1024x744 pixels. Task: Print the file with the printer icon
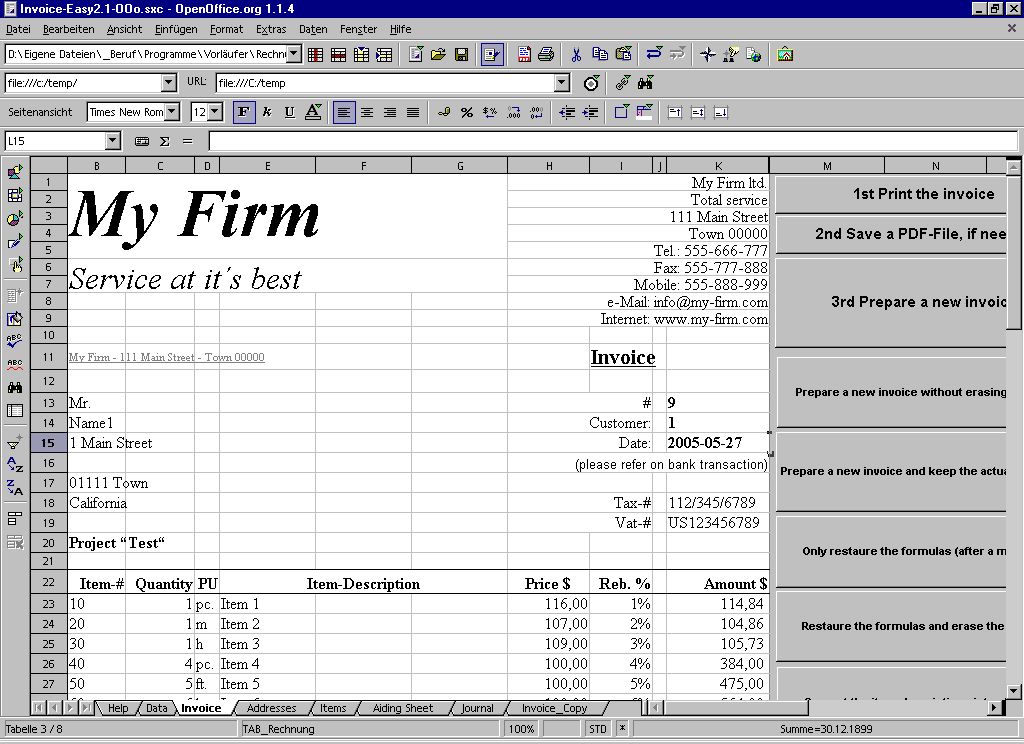point(546,55)
